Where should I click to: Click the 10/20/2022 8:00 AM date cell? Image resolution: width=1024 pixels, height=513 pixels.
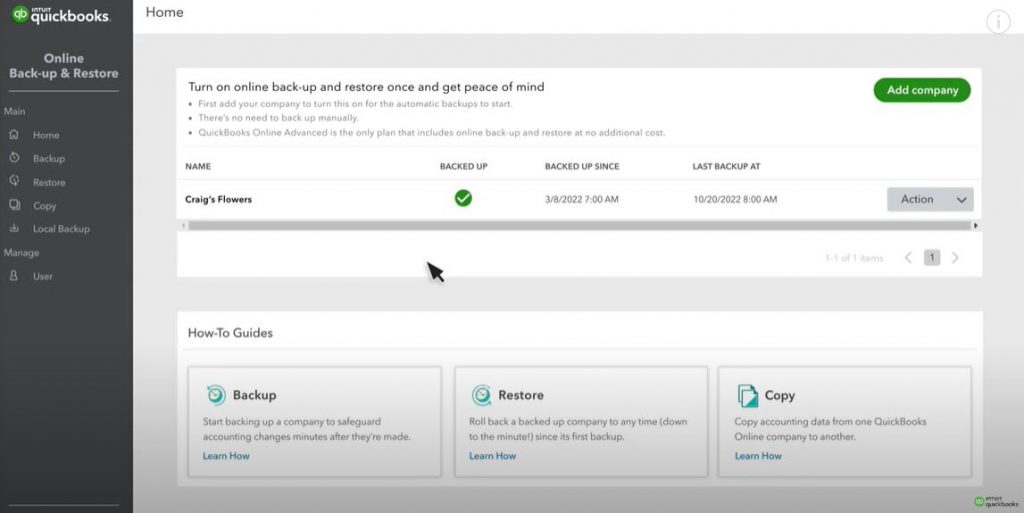(735, 199)
